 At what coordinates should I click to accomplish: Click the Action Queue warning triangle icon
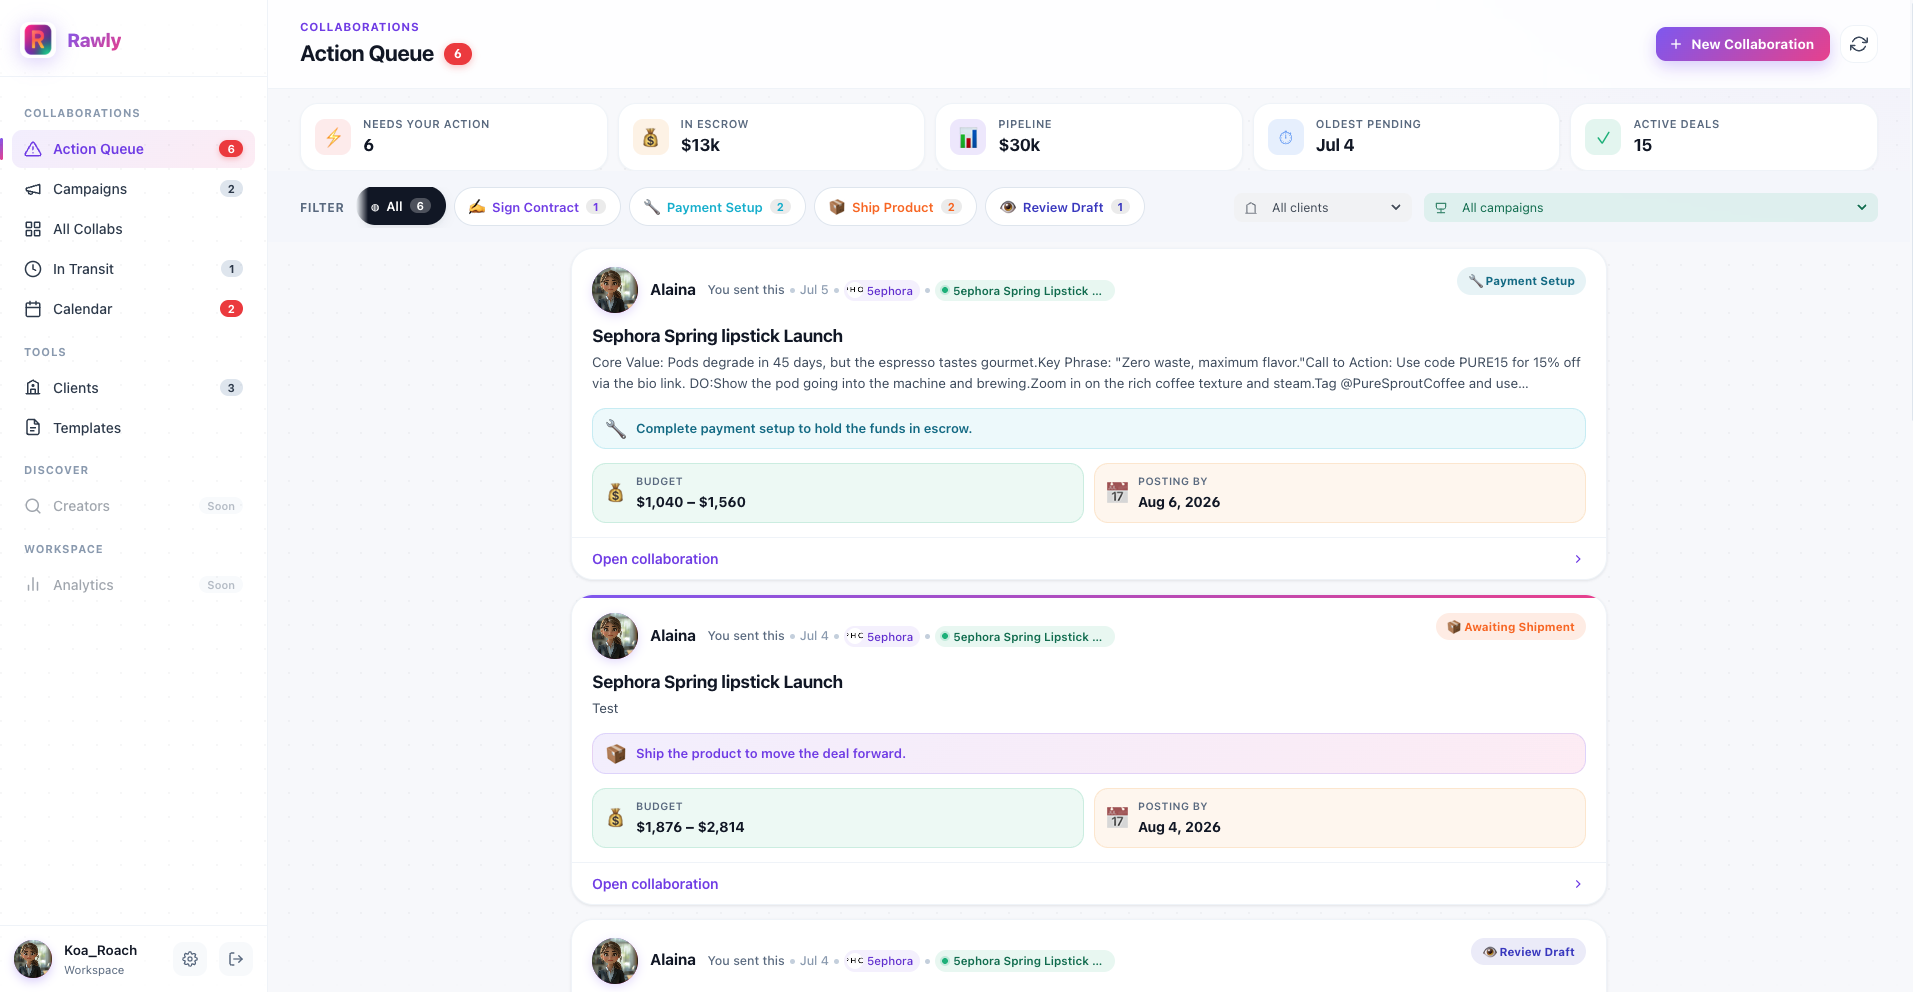point(33,149)
